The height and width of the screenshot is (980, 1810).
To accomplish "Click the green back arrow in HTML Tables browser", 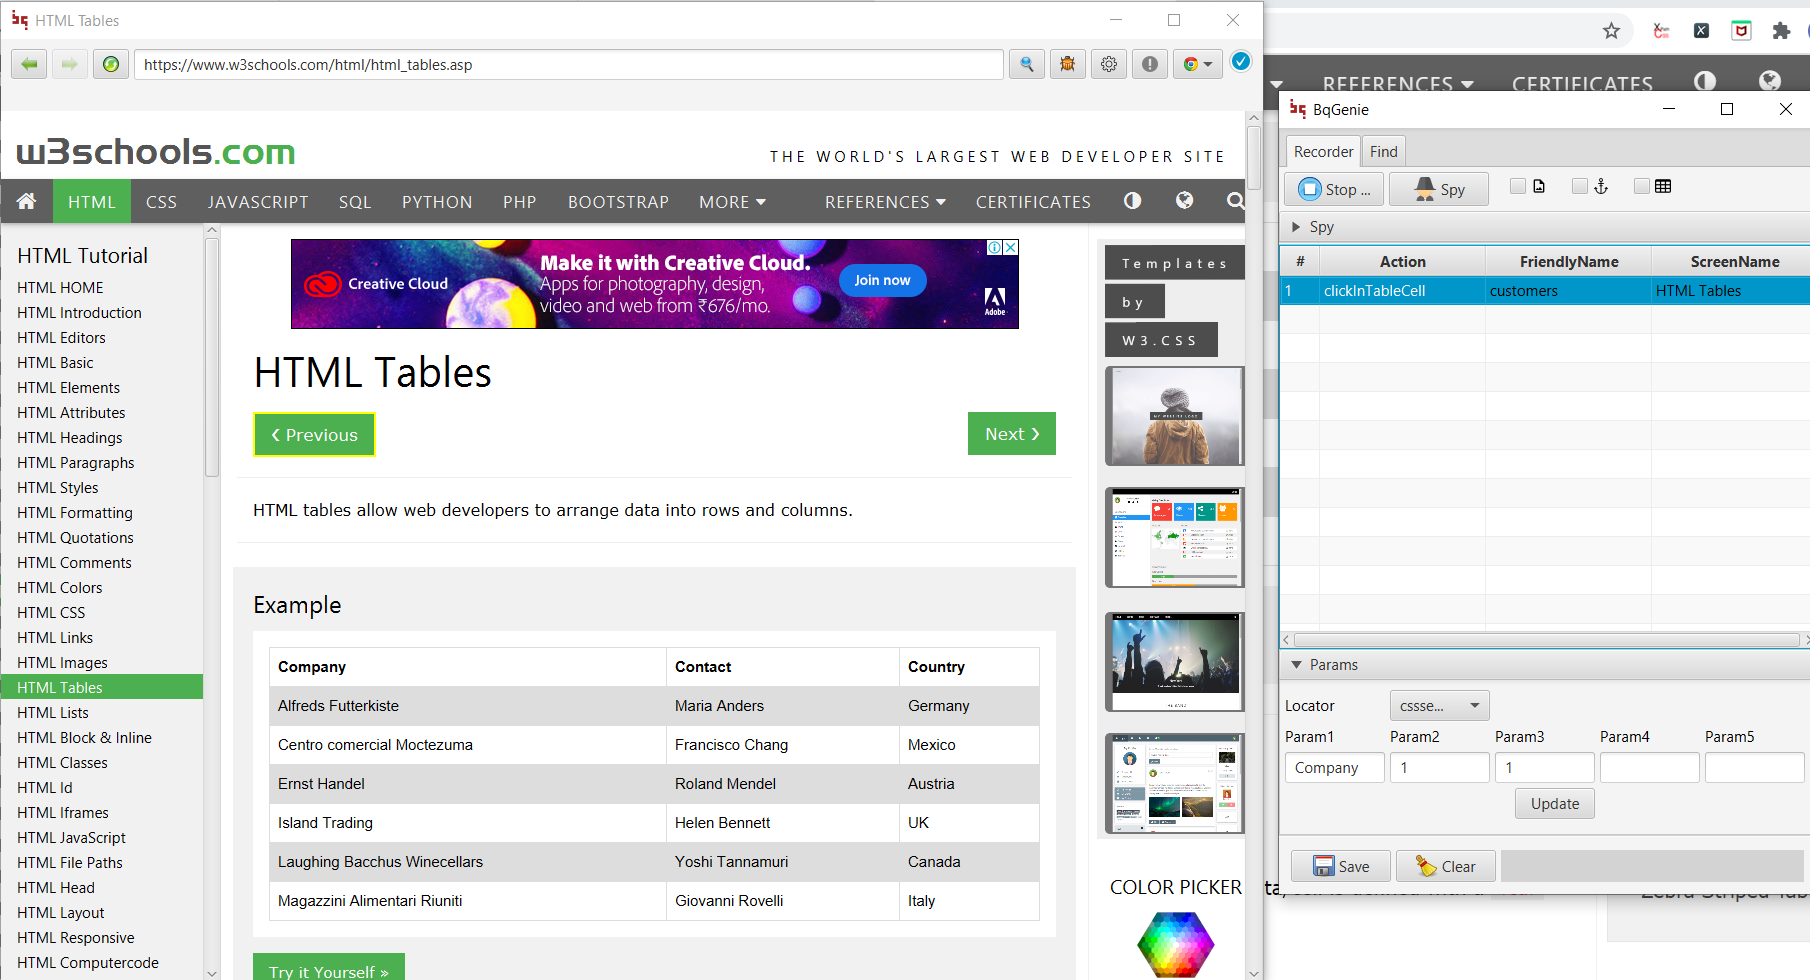I will click(x=29, y=64).
